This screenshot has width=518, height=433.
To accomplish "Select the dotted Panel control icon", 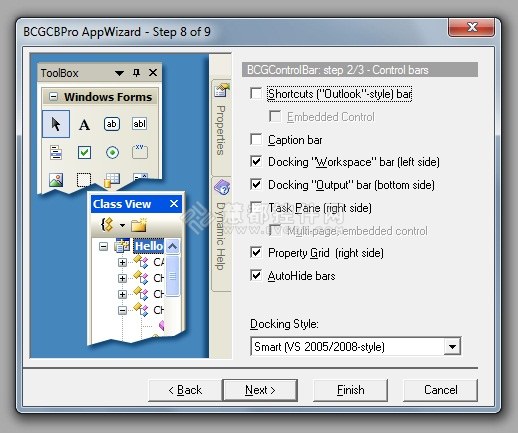I will (x=84, y=180).
